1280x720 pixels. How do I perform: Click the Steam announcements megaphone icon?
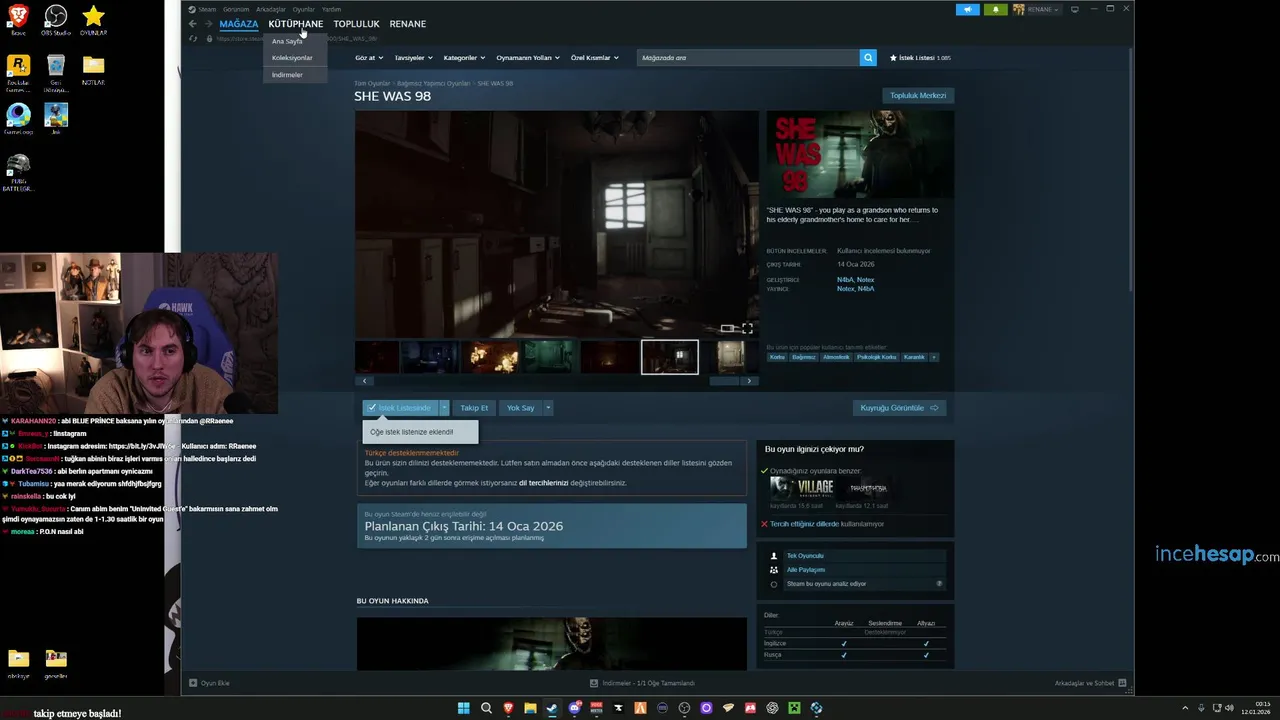pos(967,9)
